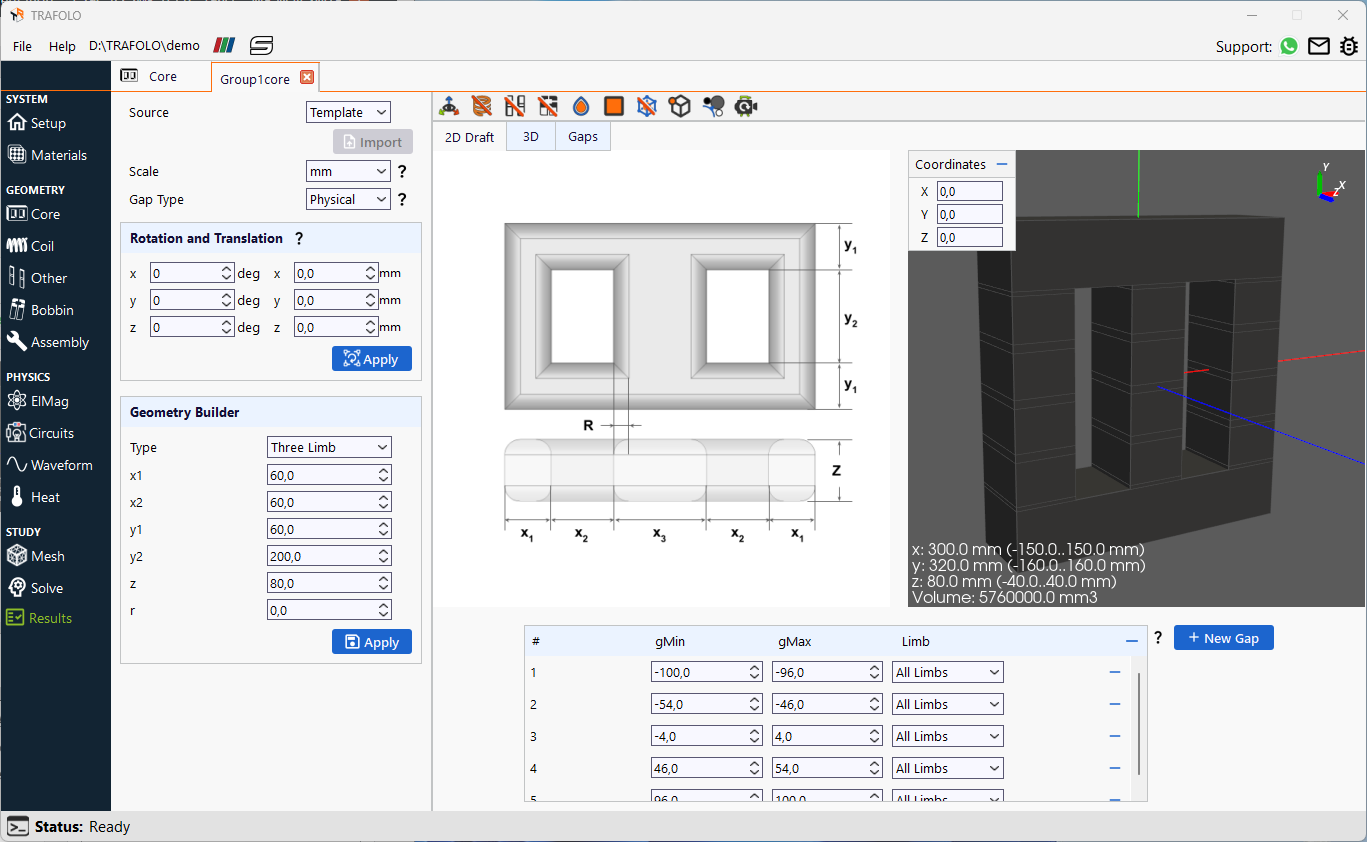The height and width of the screenshot is (842, 1367).
Task: Click the WhatsApp support icon
Action: pos(1288,46)
